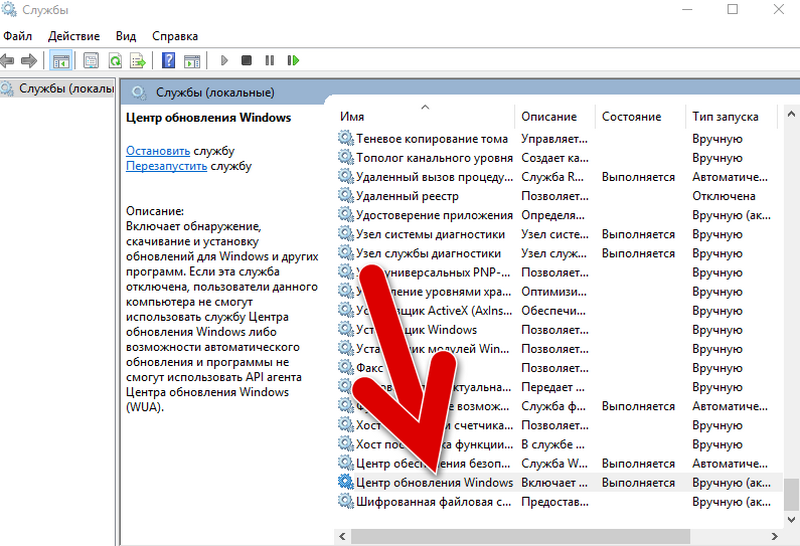Open the Справка menu
This screenshot has height=546, width=800.
click(x=175, y=36)
